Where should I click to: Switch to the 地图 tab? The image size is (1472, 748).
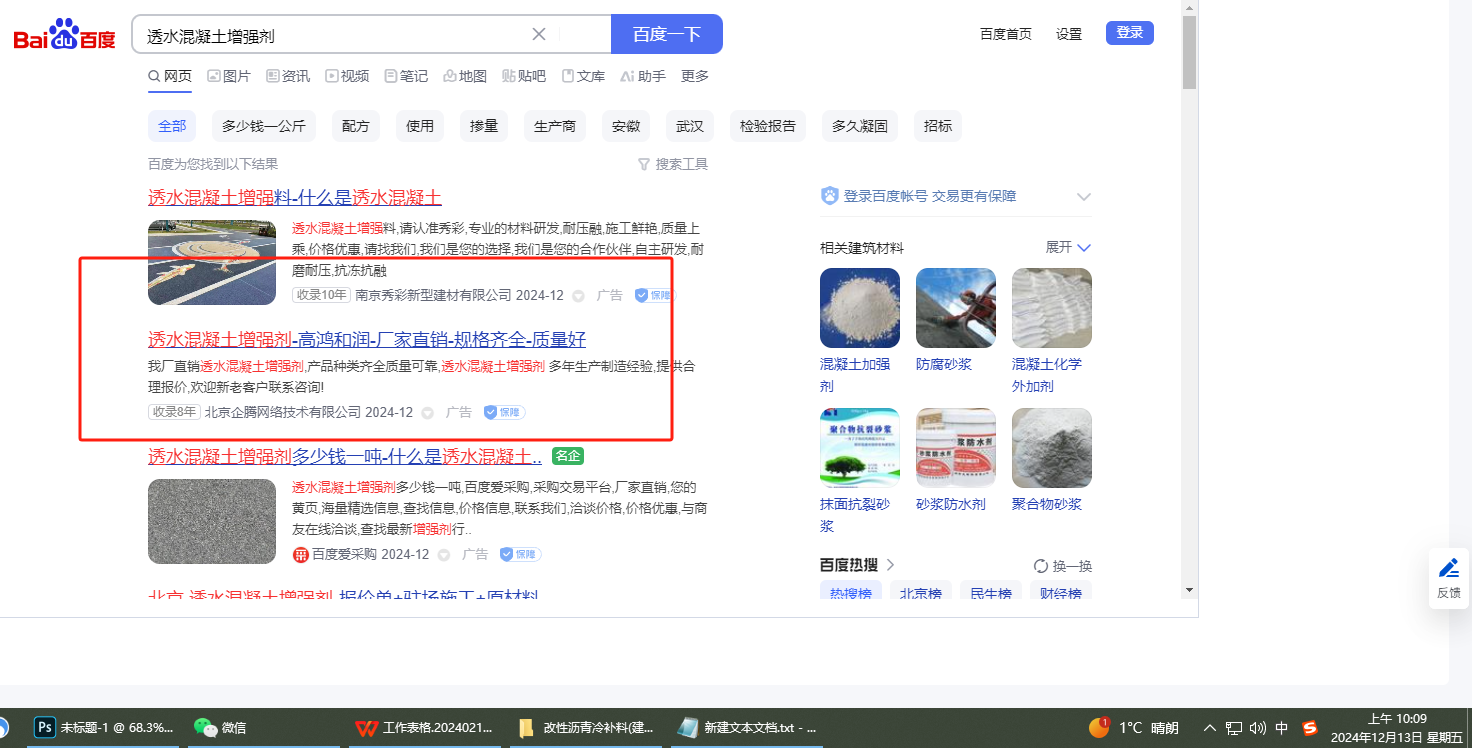(x=465, y=76)
